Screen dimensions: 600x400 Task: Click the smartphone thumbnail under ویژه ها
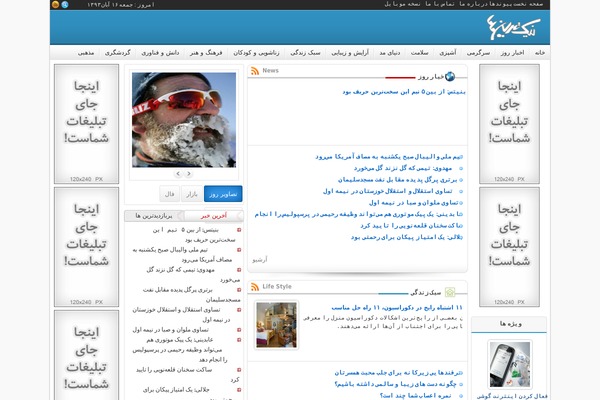pos(510,364)
